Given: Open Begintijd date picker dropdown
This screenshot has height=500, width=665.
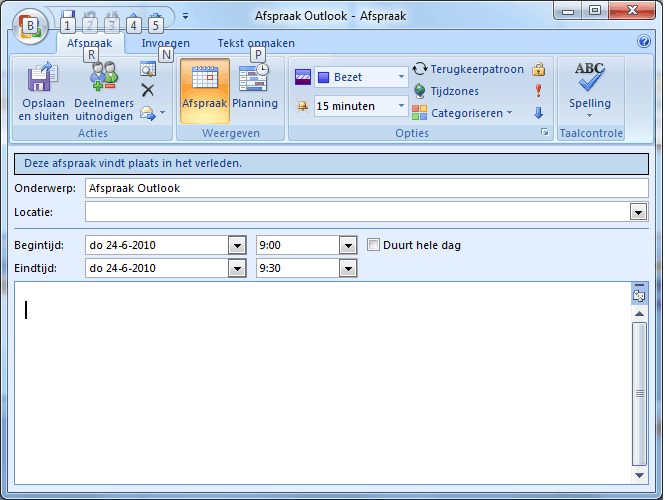Looking at the screenshot, I should 238,245.
